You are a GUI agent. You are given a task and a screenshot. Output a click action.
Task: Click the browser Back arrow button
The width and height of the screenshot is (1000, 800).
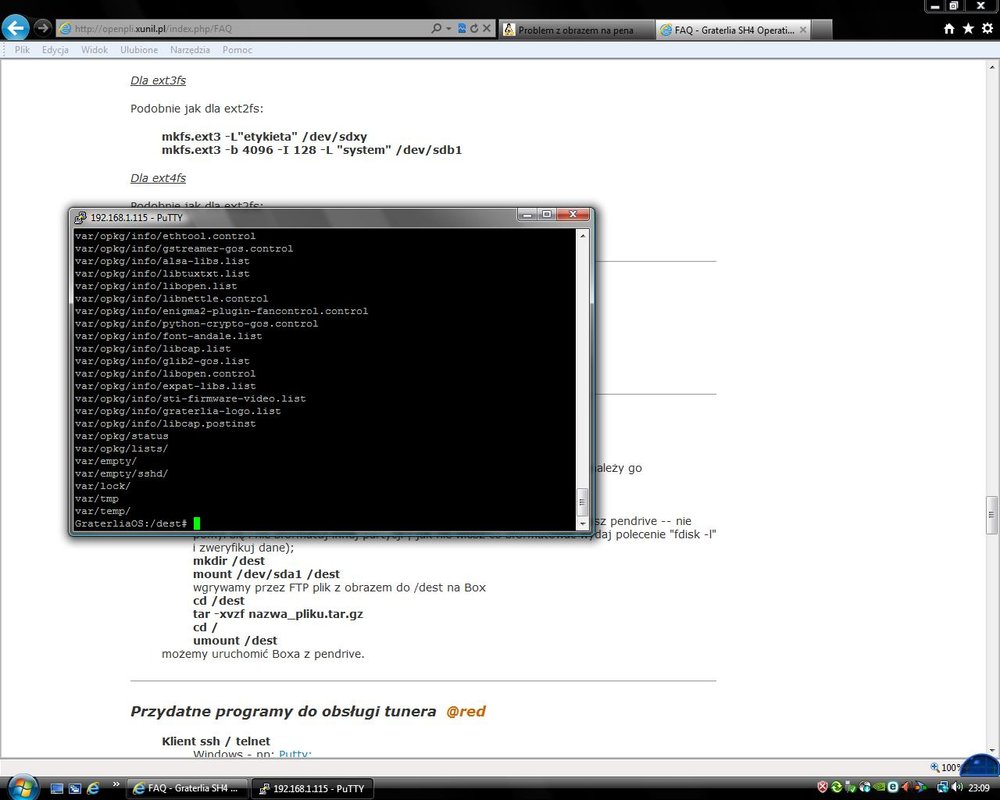tap(16, 28)
